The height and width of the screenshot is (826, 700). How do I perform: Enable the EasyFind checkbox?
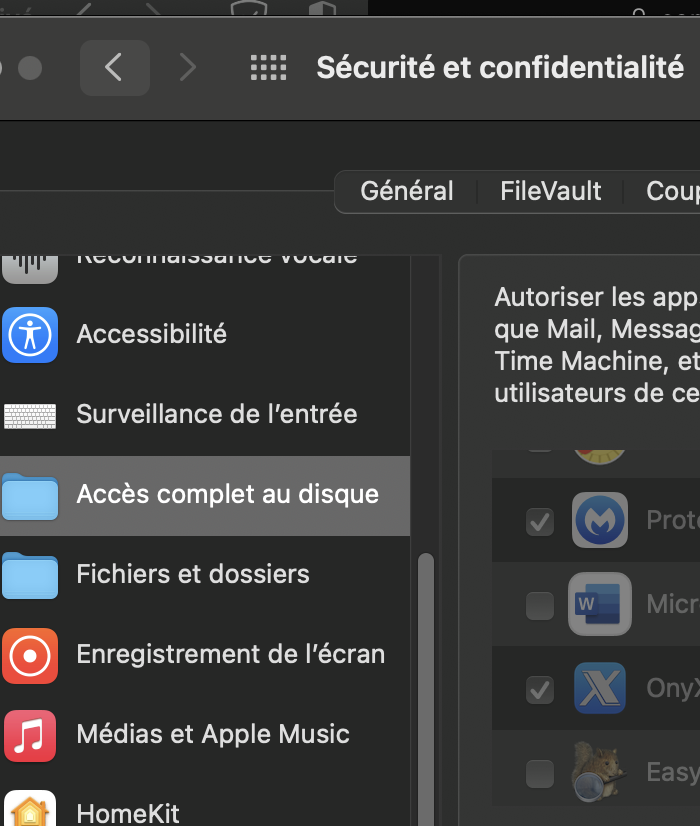point(540,773)
